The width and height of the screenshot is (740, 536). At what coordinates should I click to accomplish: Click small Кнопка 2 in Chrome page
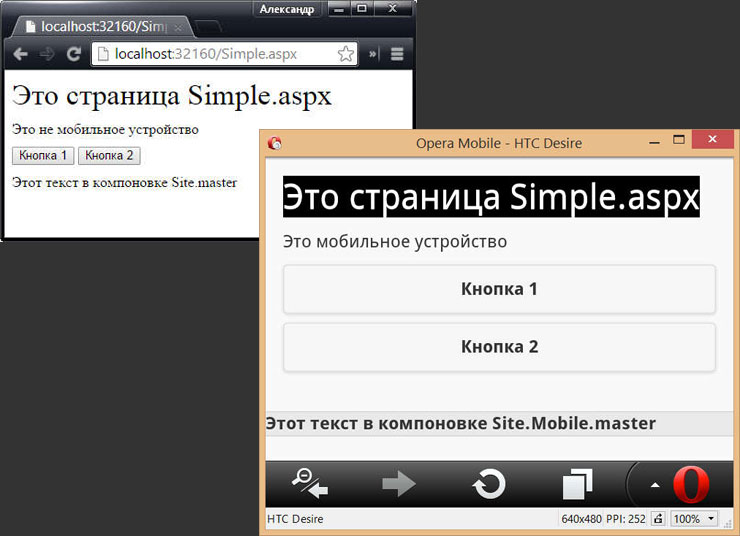coord(109,156)
